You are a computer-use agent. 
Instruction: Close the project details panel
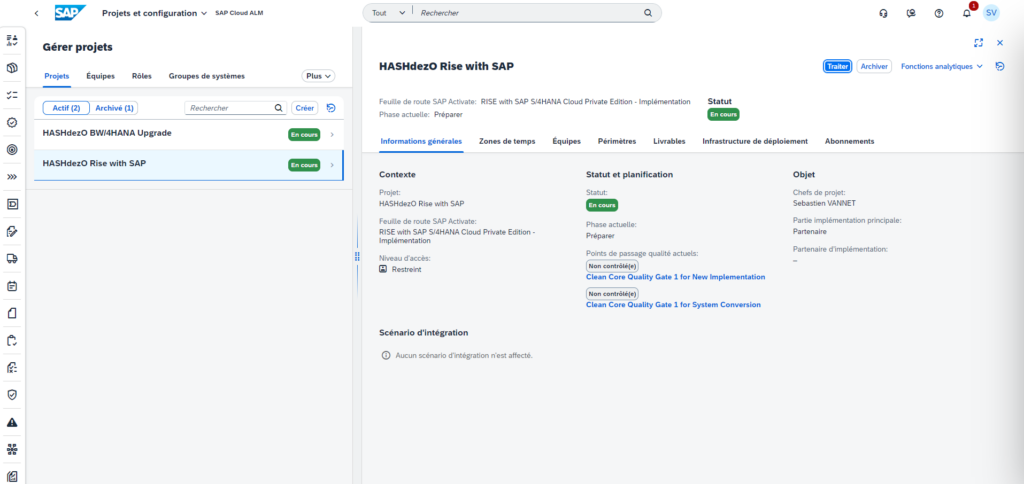1000,42
